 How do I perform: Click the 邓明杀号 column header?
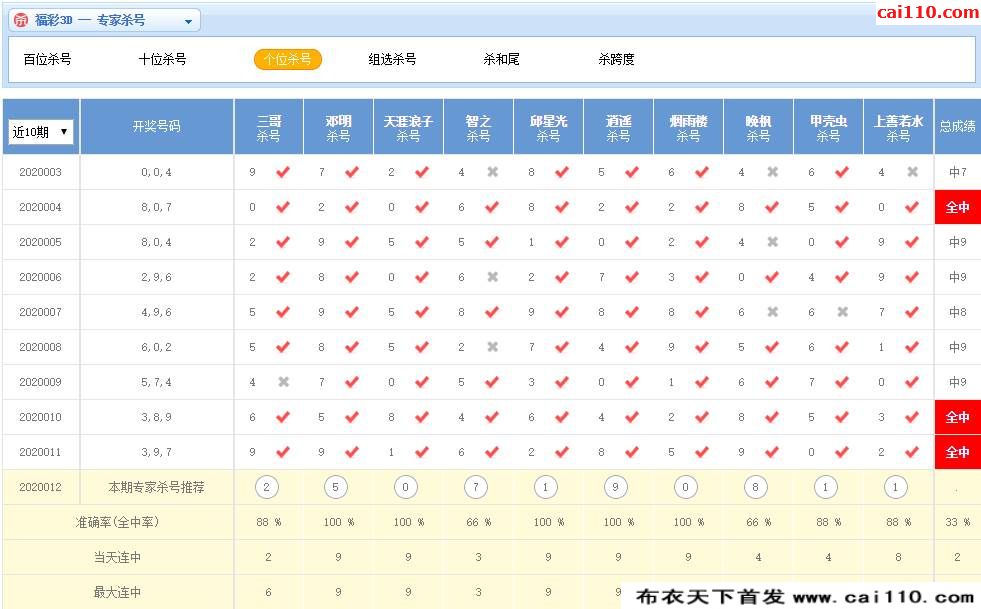click(x=338, y=127)
